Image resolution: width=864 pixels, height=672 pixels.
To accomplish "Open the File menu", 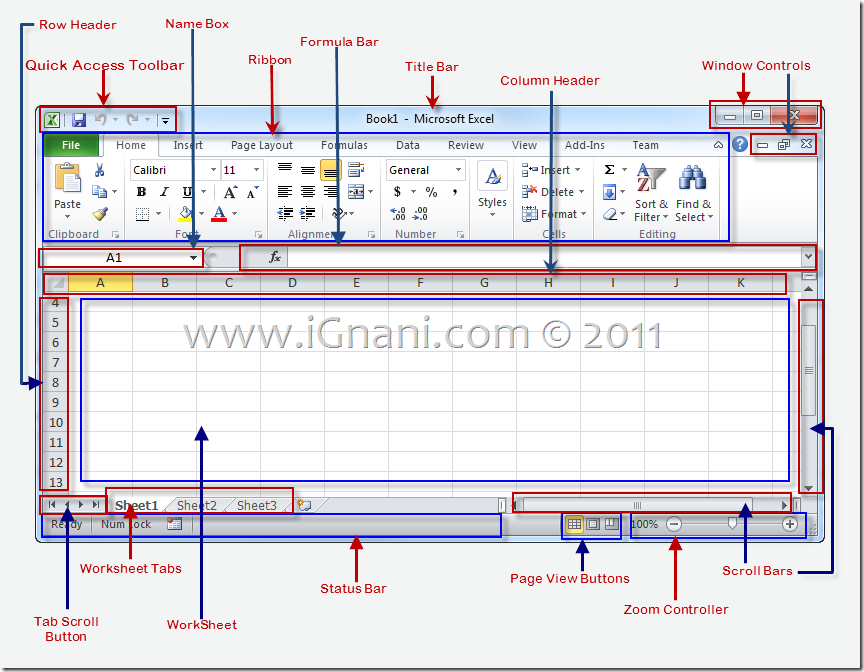I will [71, 145].
